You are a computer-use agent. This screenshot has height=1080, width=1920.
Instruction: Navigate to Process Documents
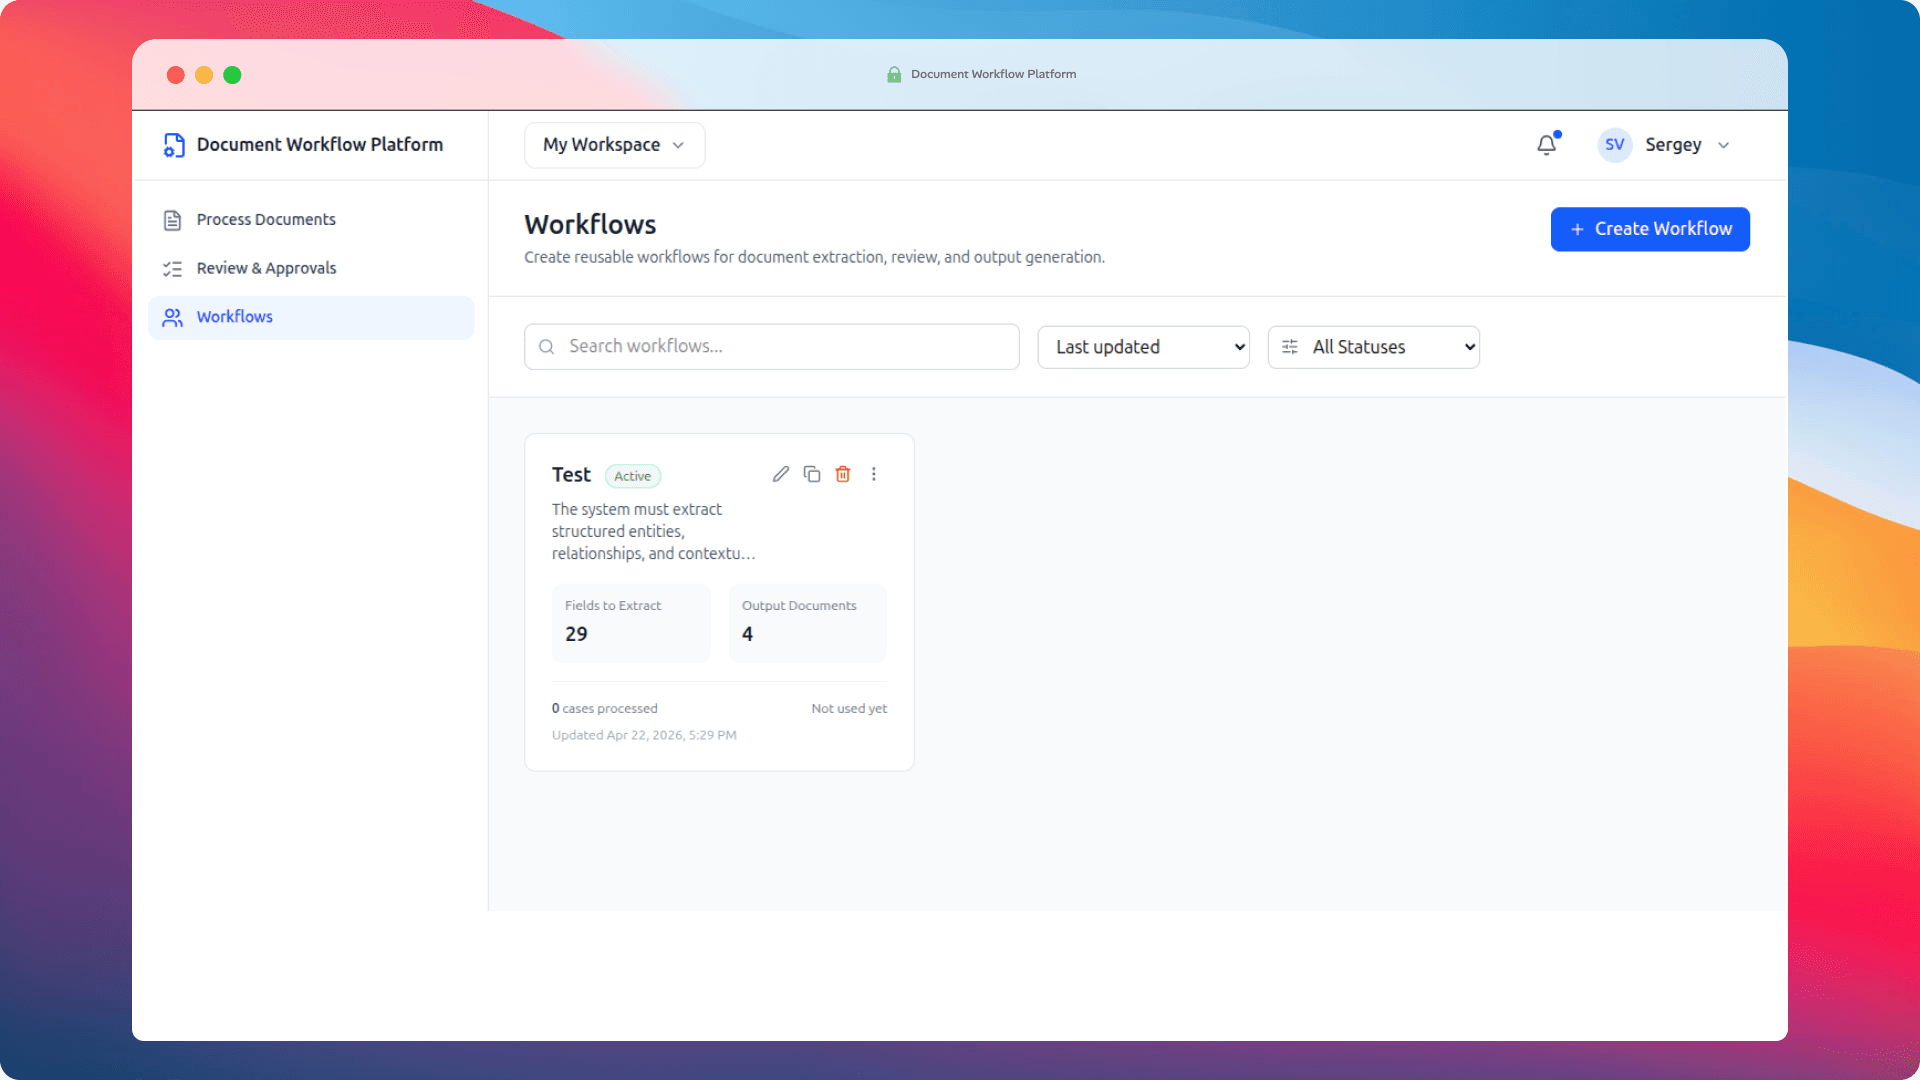(x=266, y=219)
